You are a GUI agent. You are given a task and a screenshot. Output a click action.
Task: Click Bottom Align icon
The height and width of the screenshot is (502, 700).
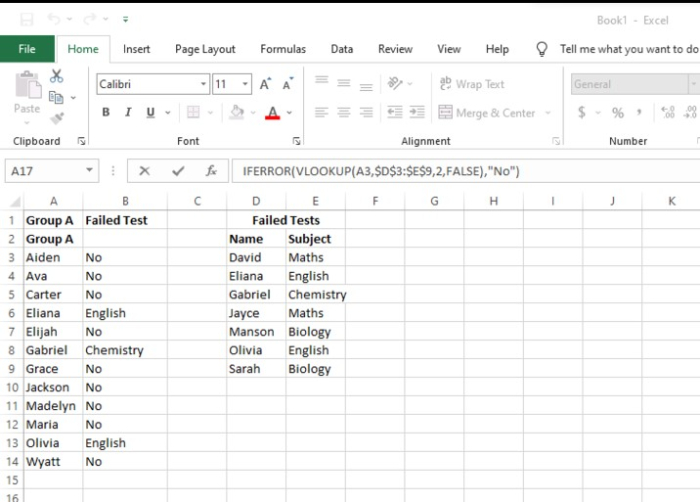(x=366, y=87)
